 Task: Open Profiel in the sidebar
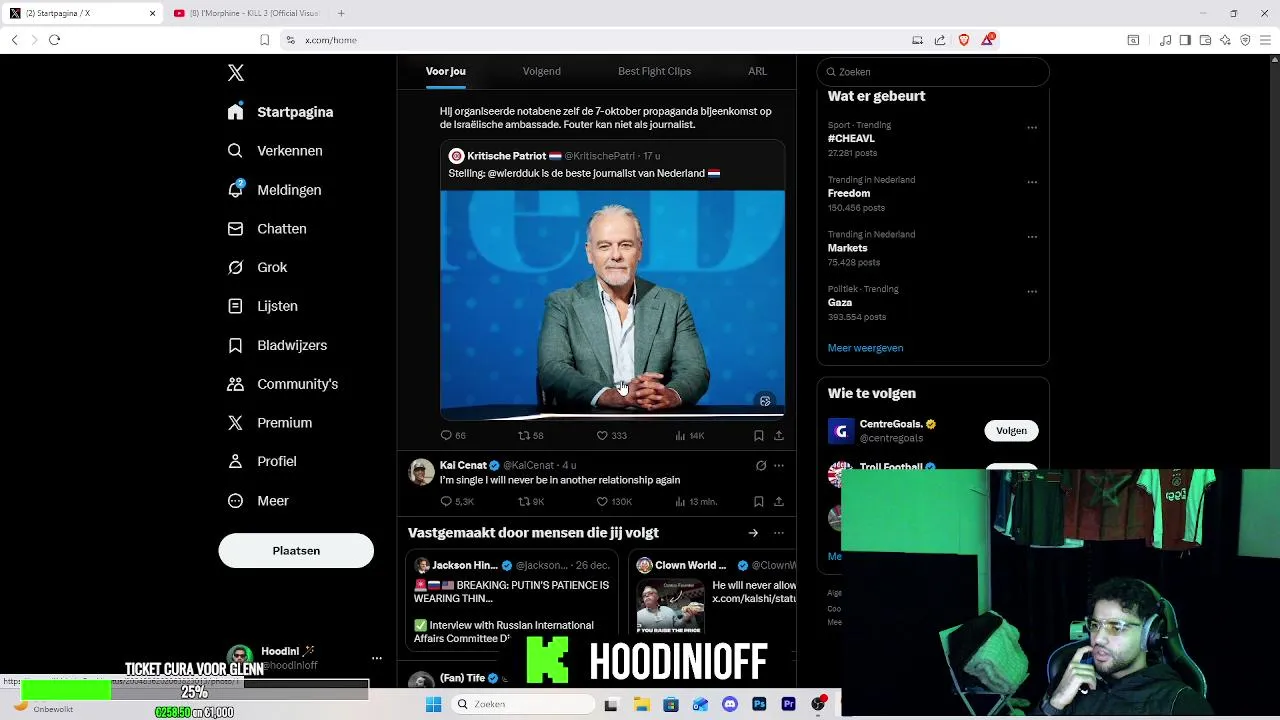[262, 461]
